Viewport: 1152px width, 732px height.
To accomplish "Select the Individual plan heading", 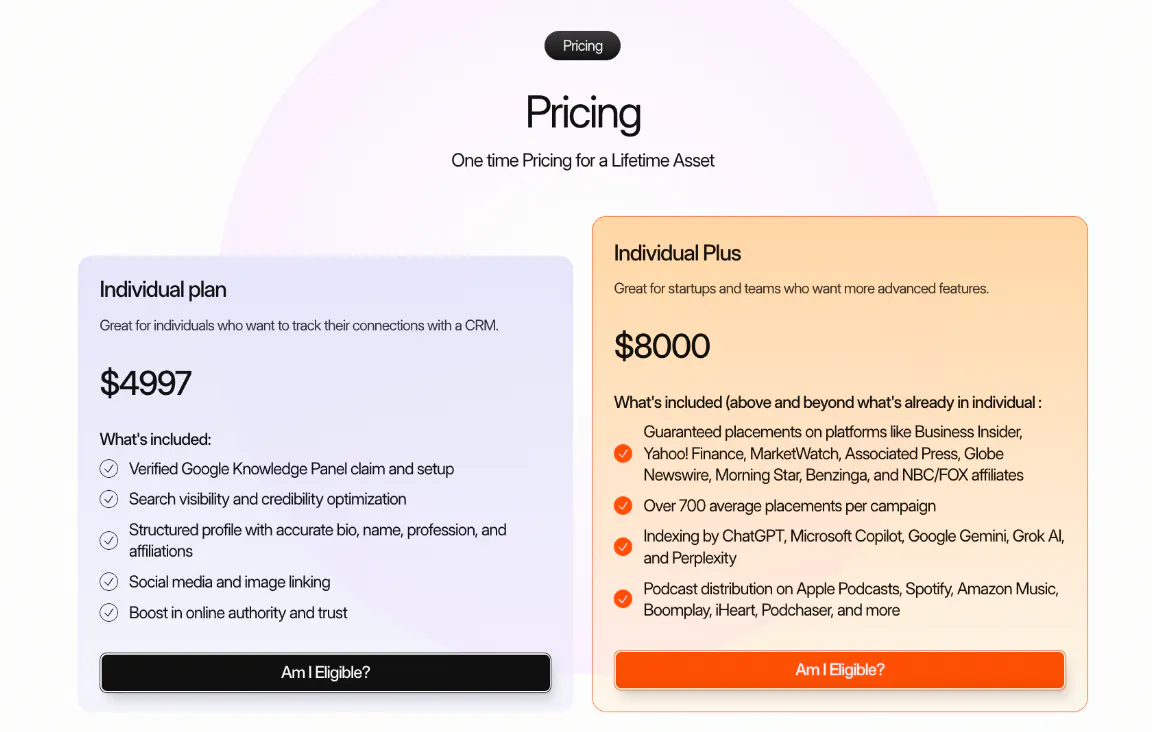I will point(163,290).
